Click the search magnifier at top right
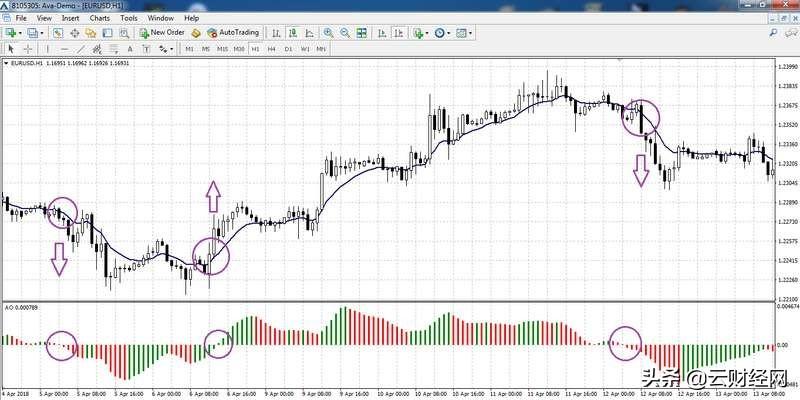The width and height of the screenshot is (800, 400). pyautogui.click(x=774, y=32)
